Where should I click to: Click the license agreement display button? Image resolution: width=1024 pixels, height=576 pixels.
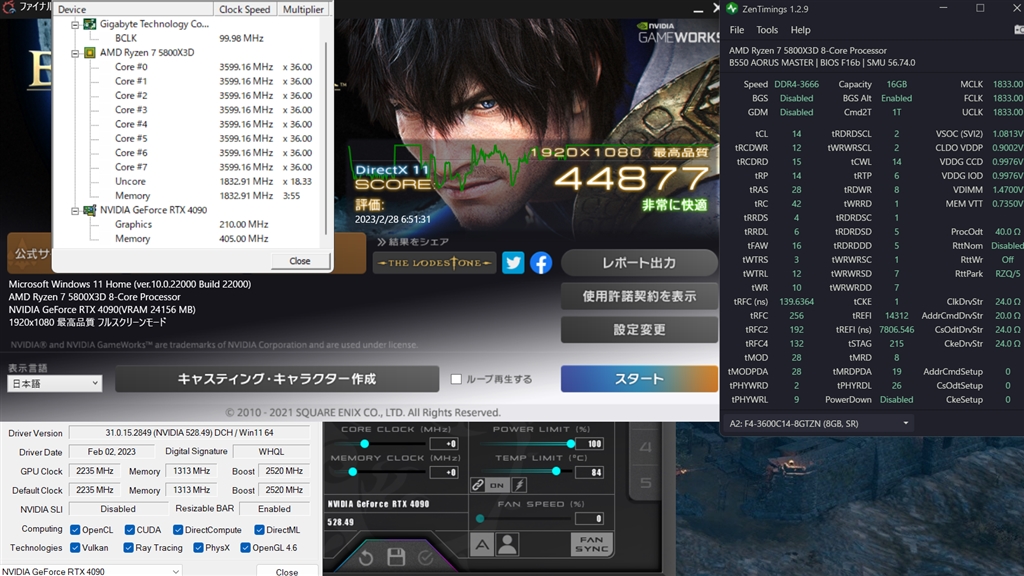(639, 296)
